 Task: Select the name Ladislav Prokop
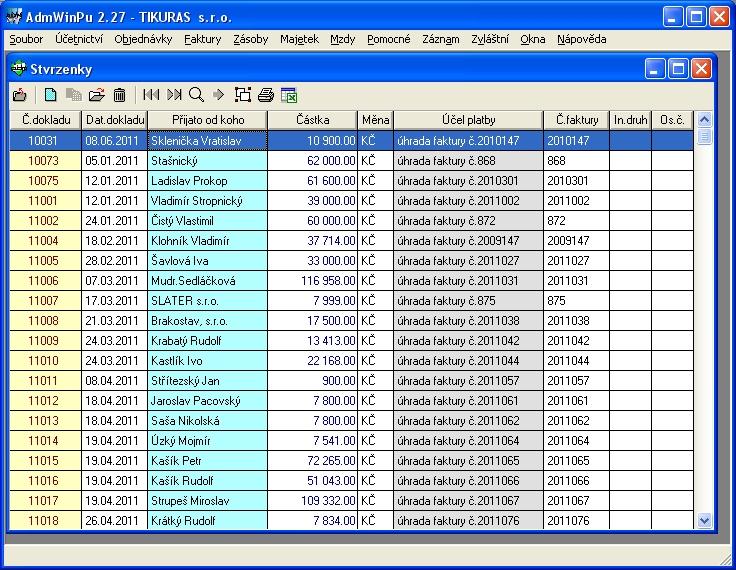pos(207,181)
